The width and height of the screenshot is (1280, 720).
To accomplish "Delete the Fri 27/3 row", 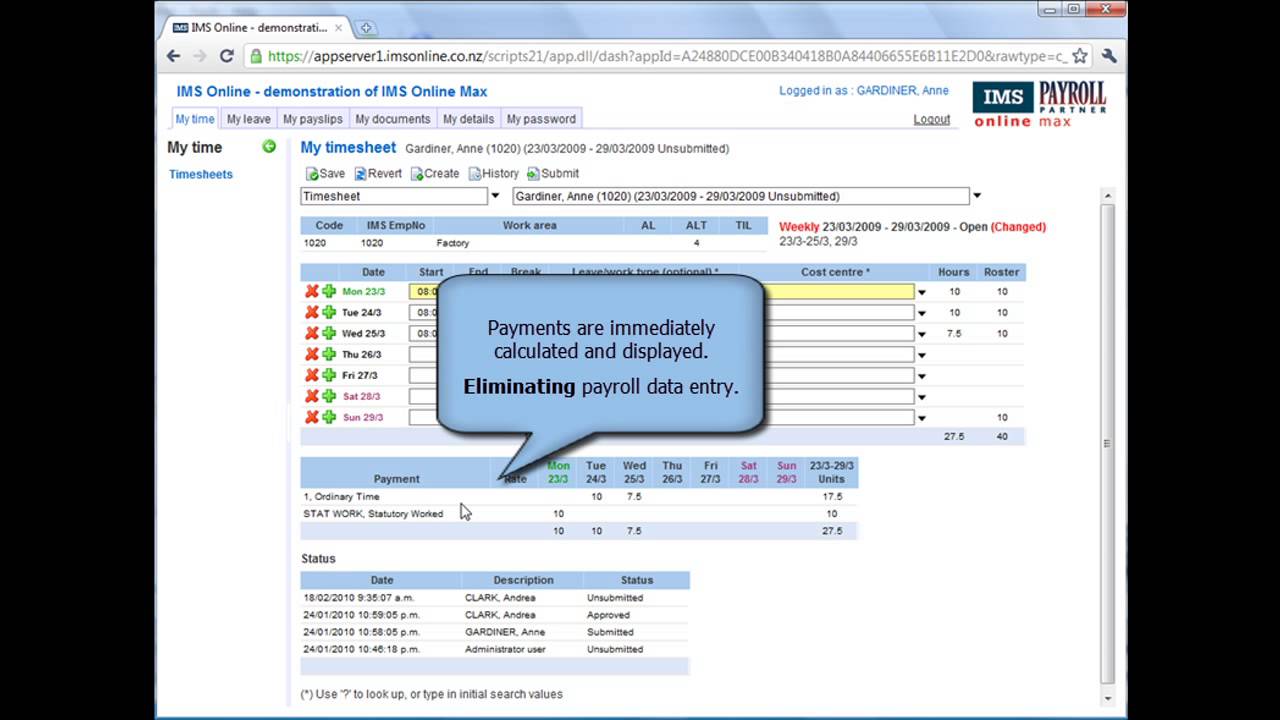I will (x=312, y=375).
